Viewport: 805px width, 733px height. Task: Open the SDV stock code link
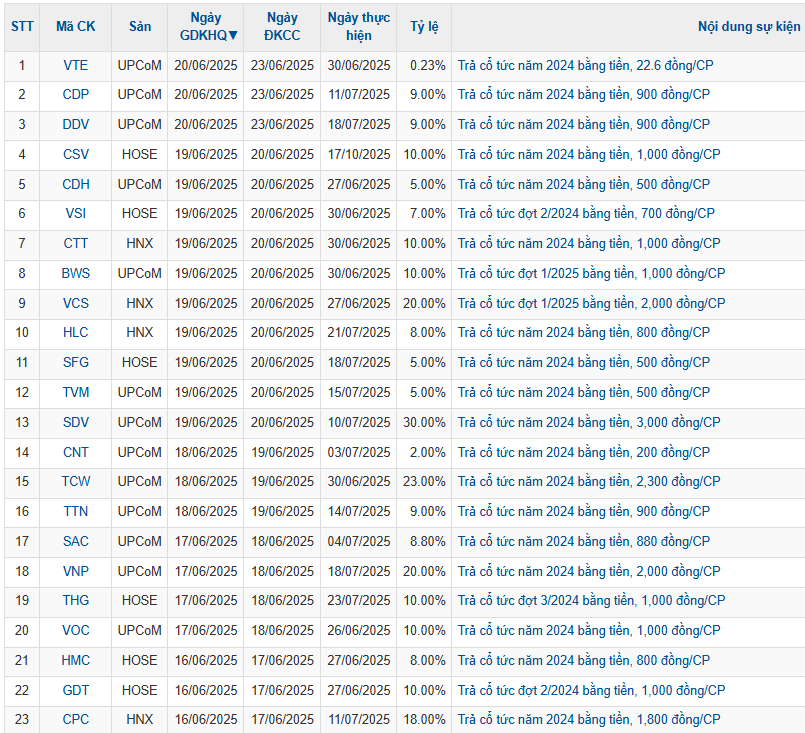coord(75,422)
